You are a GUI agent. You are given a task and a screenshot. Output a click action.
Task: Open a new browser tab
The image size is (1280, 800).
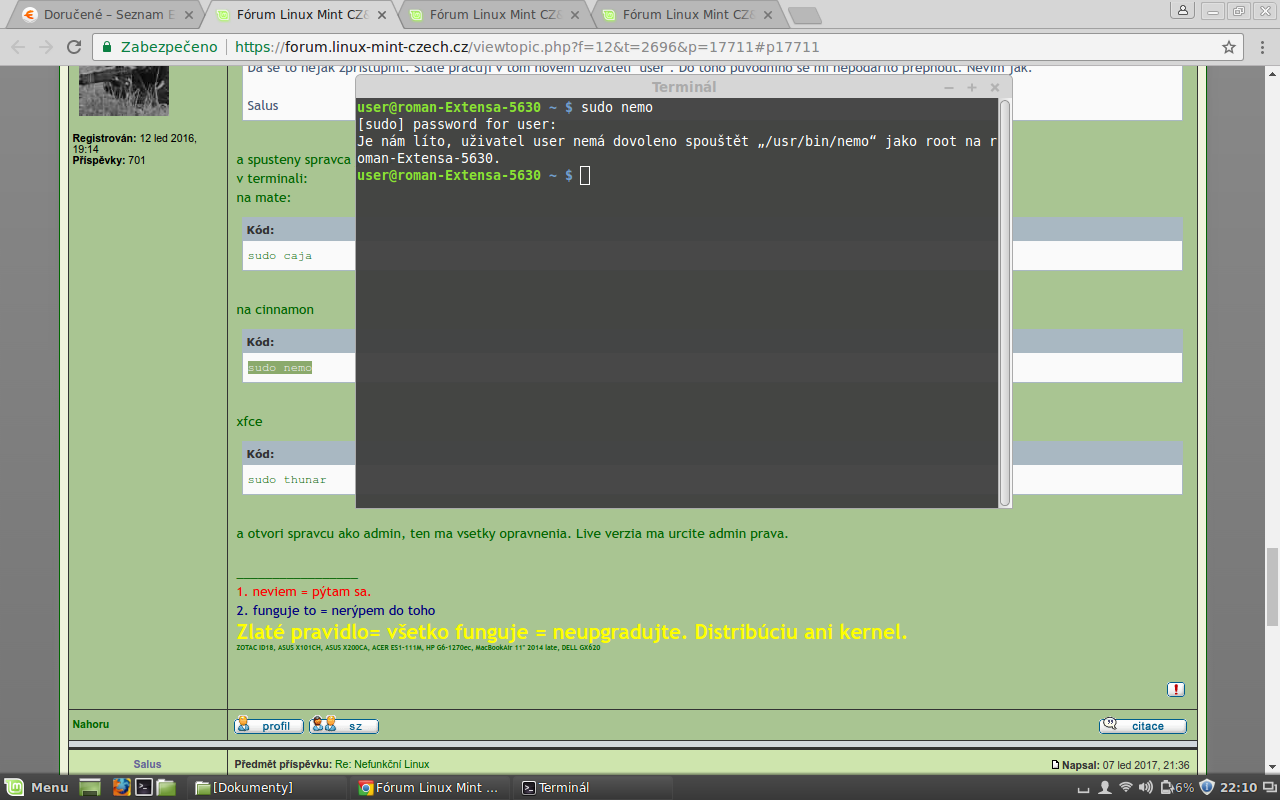point(804,15)
